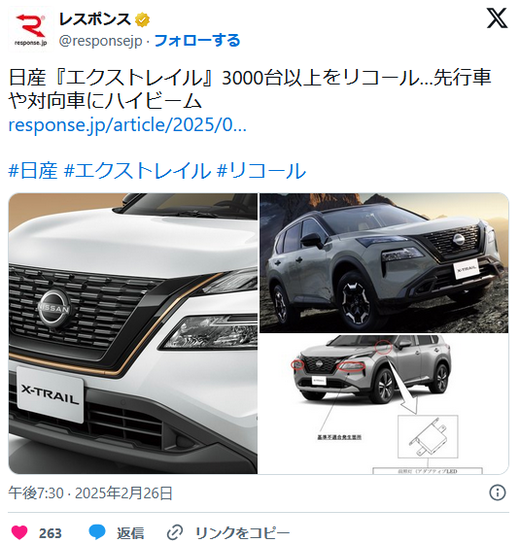Open the レスポンス display name
This screenshot has width=520, height=543.
pos(95,20)
